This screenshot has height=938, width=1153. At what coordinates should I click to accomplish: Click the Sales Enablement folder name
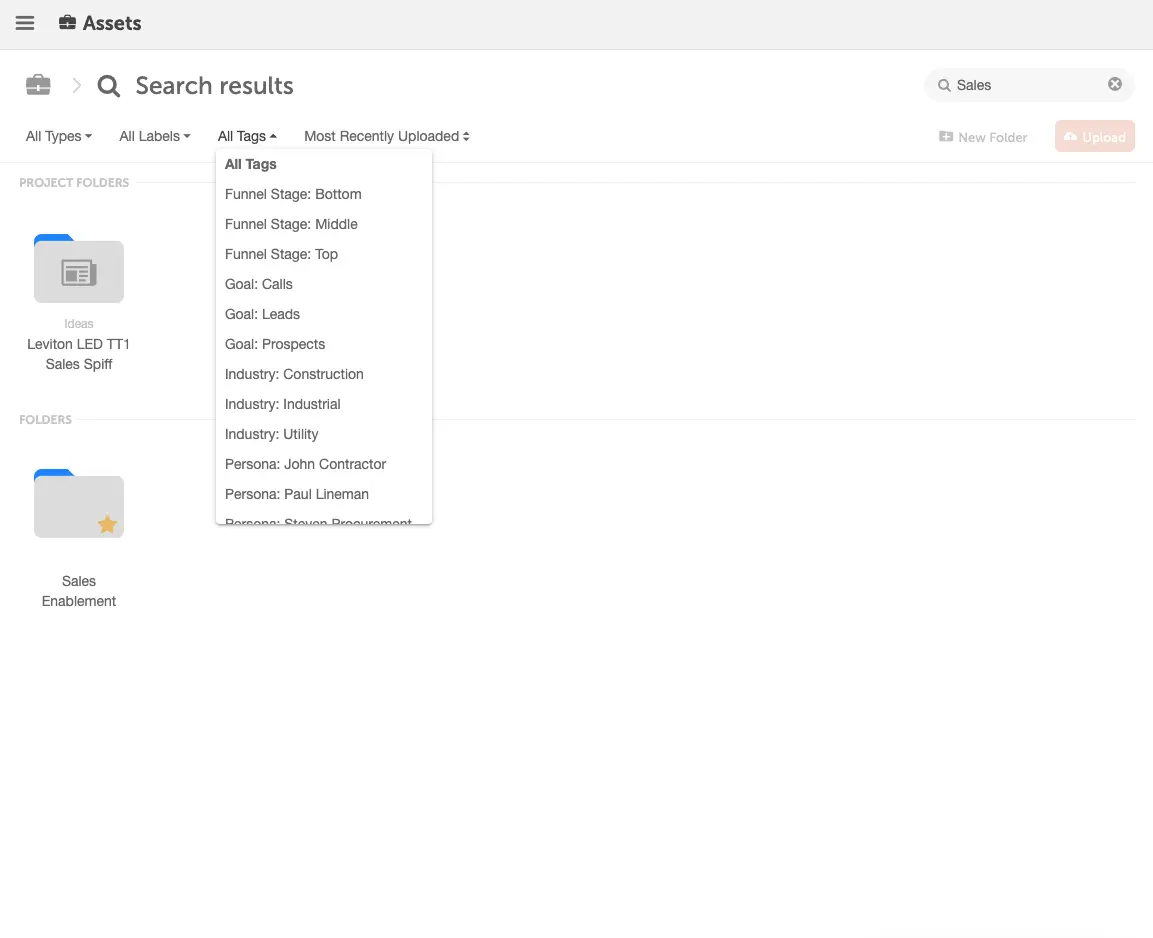click(x=79, y=591)
